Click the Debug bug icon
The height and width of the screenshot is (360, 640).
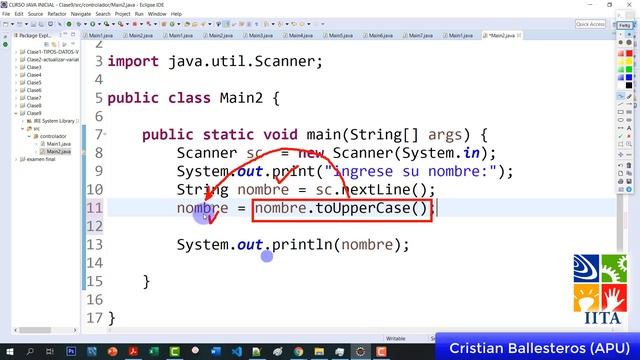click(x=79, y=24)
